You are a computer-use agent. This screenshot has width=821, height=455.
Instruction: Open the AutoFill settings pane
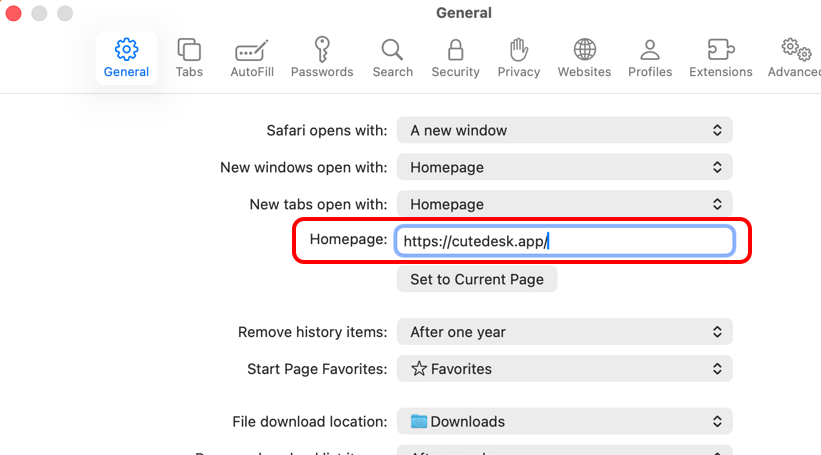coord(250,58)
